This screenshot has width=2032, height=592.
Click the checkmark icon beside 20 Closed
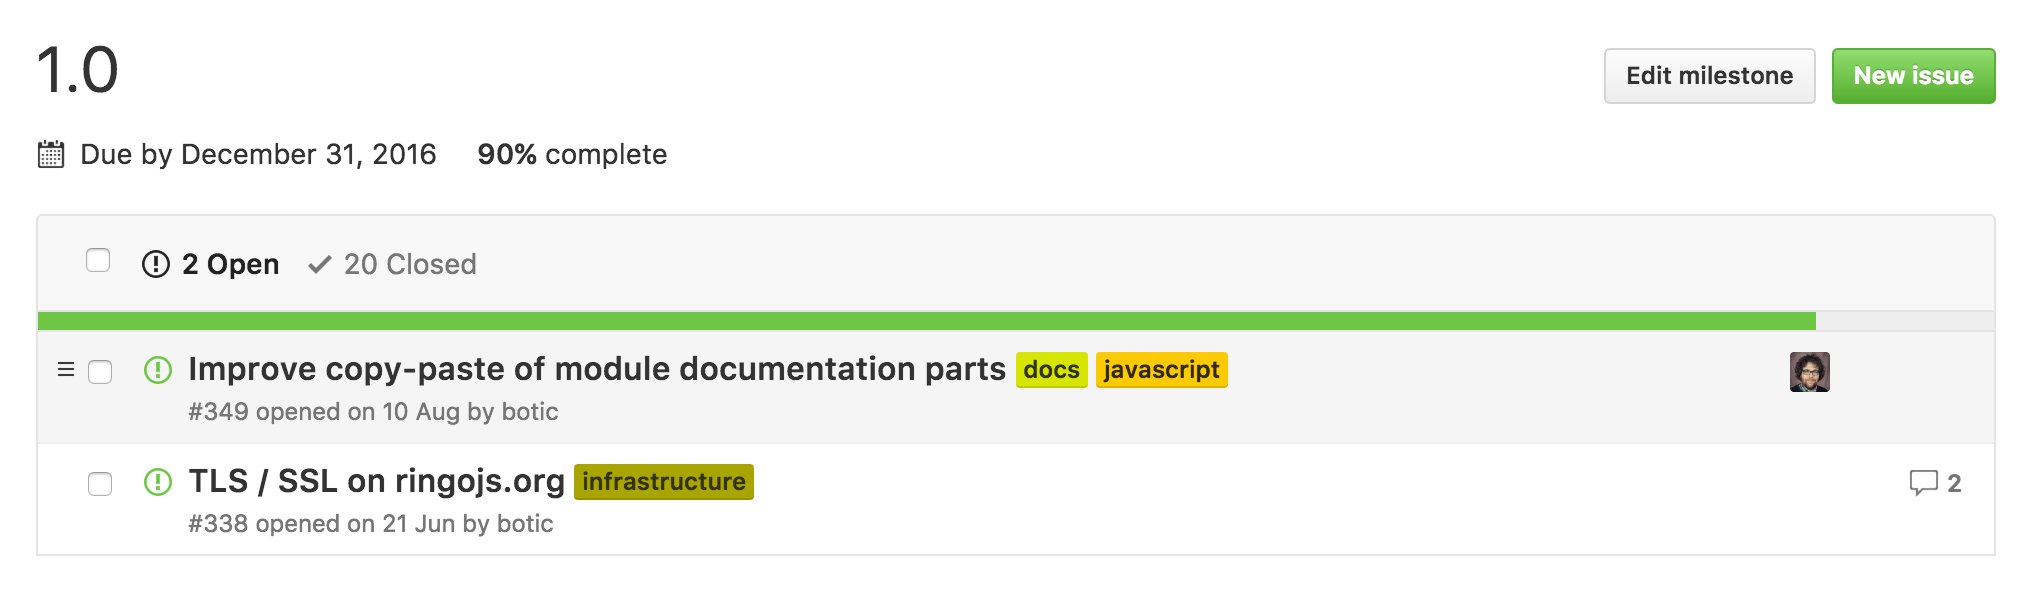(x=319, y=264)
